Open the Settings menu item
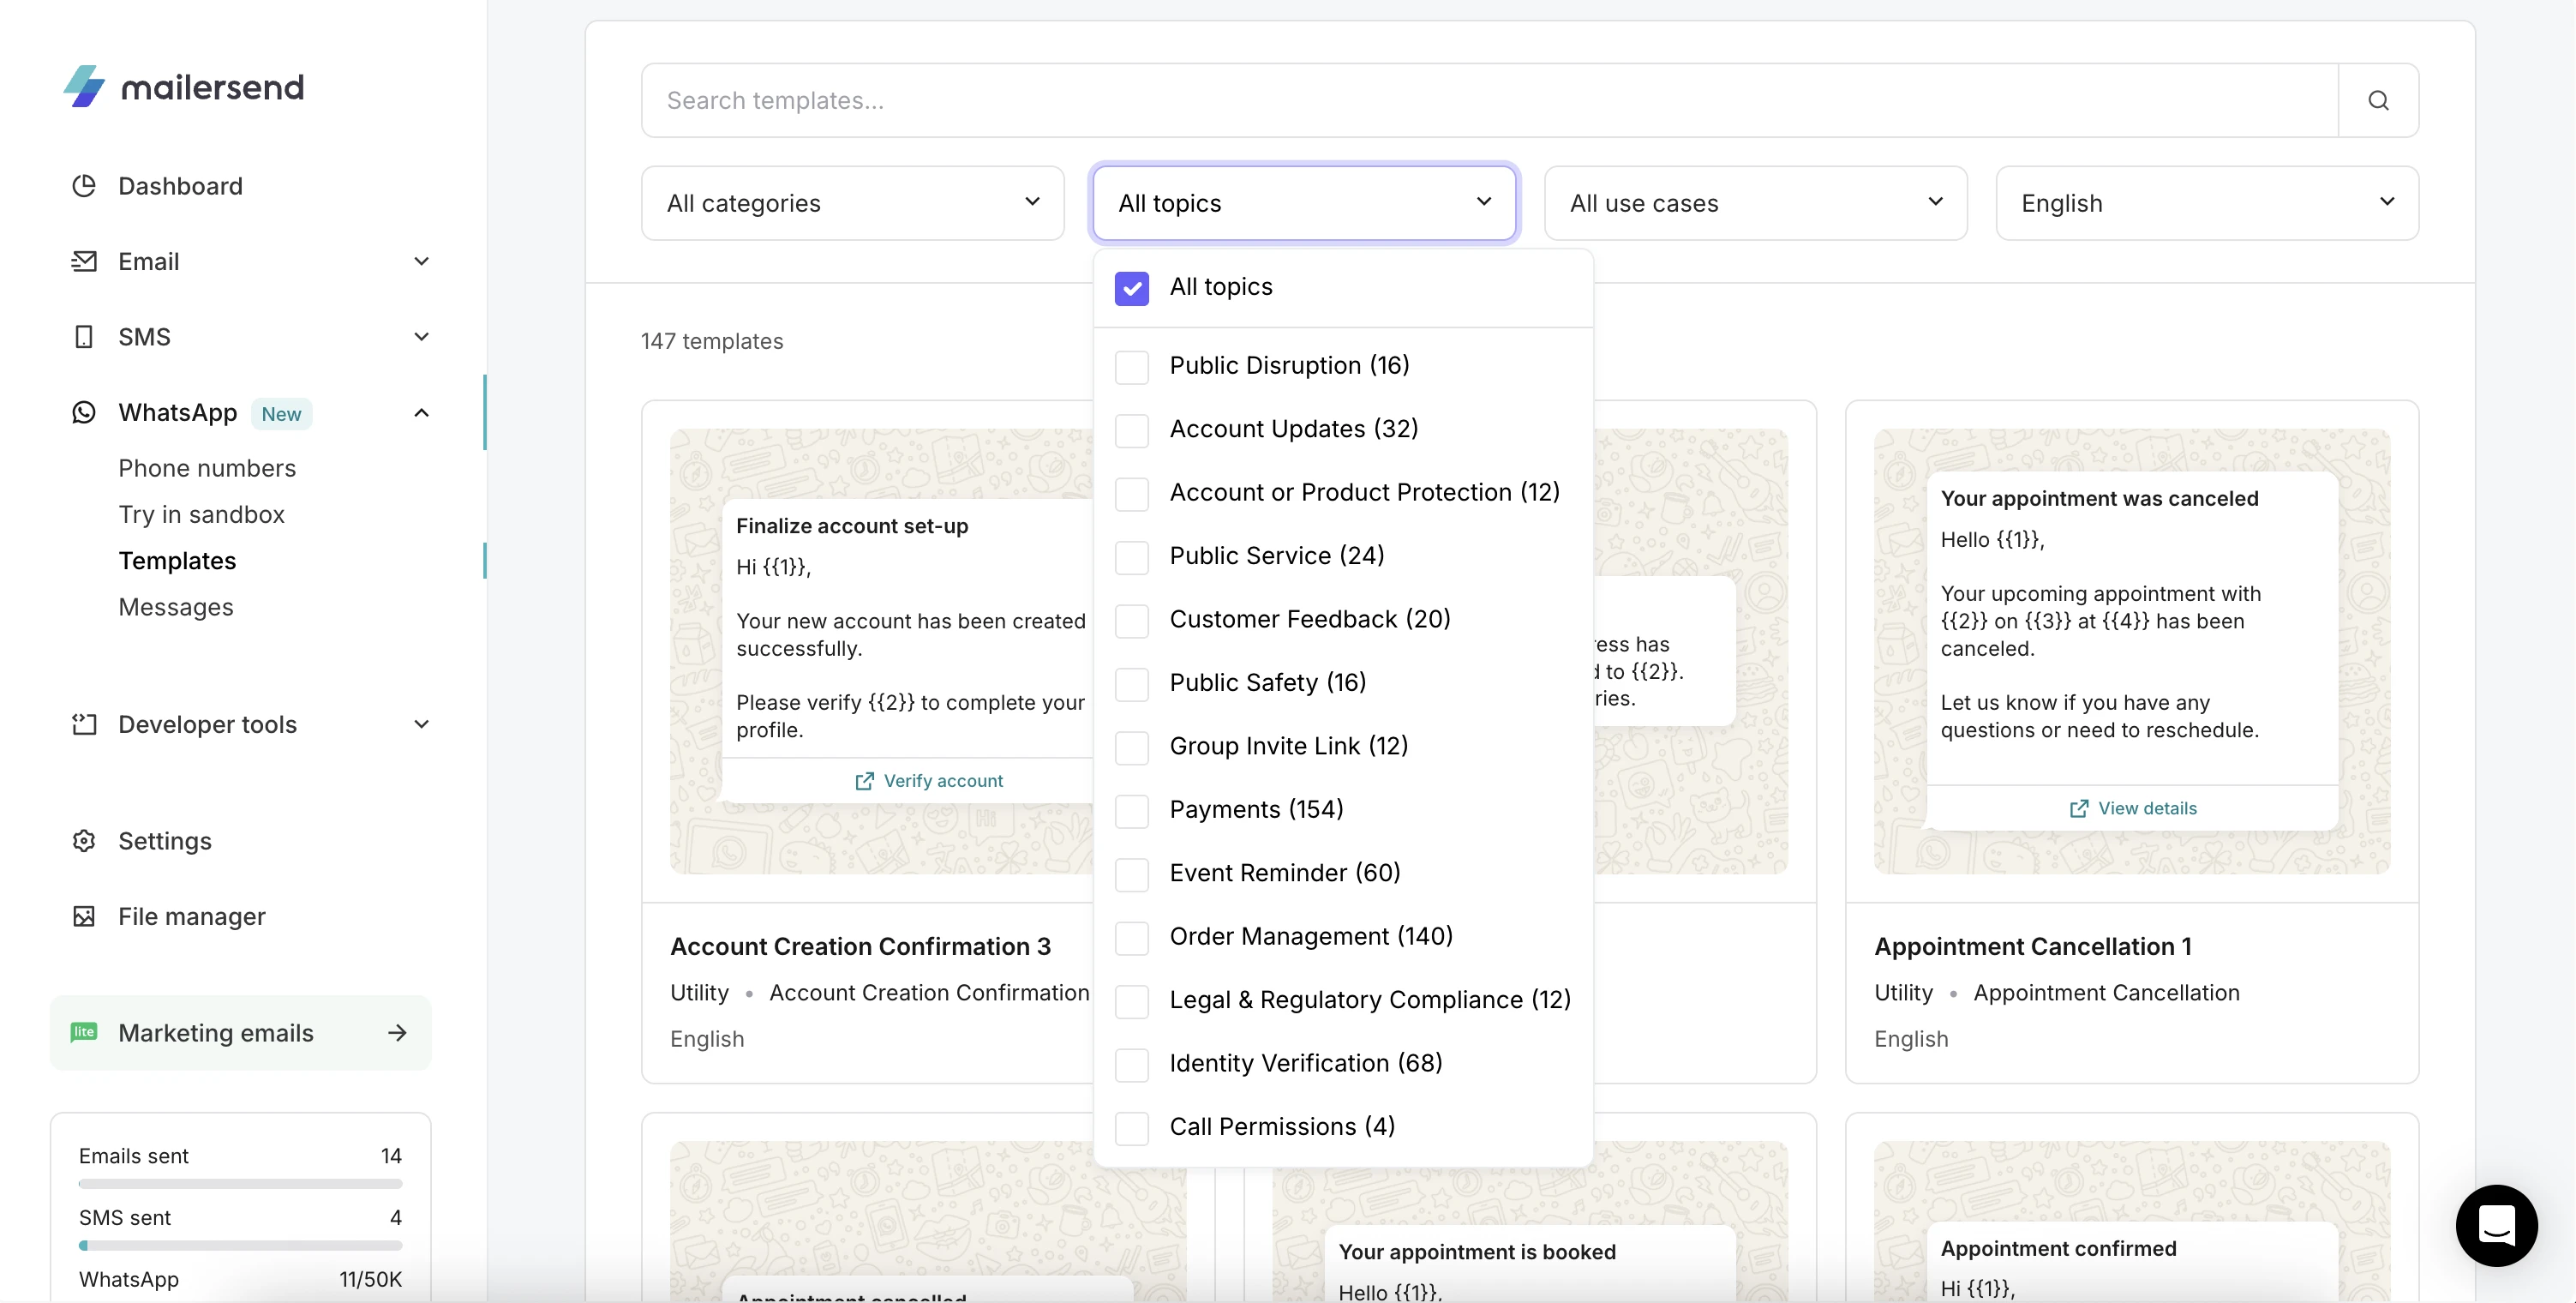 coord(165,841)
